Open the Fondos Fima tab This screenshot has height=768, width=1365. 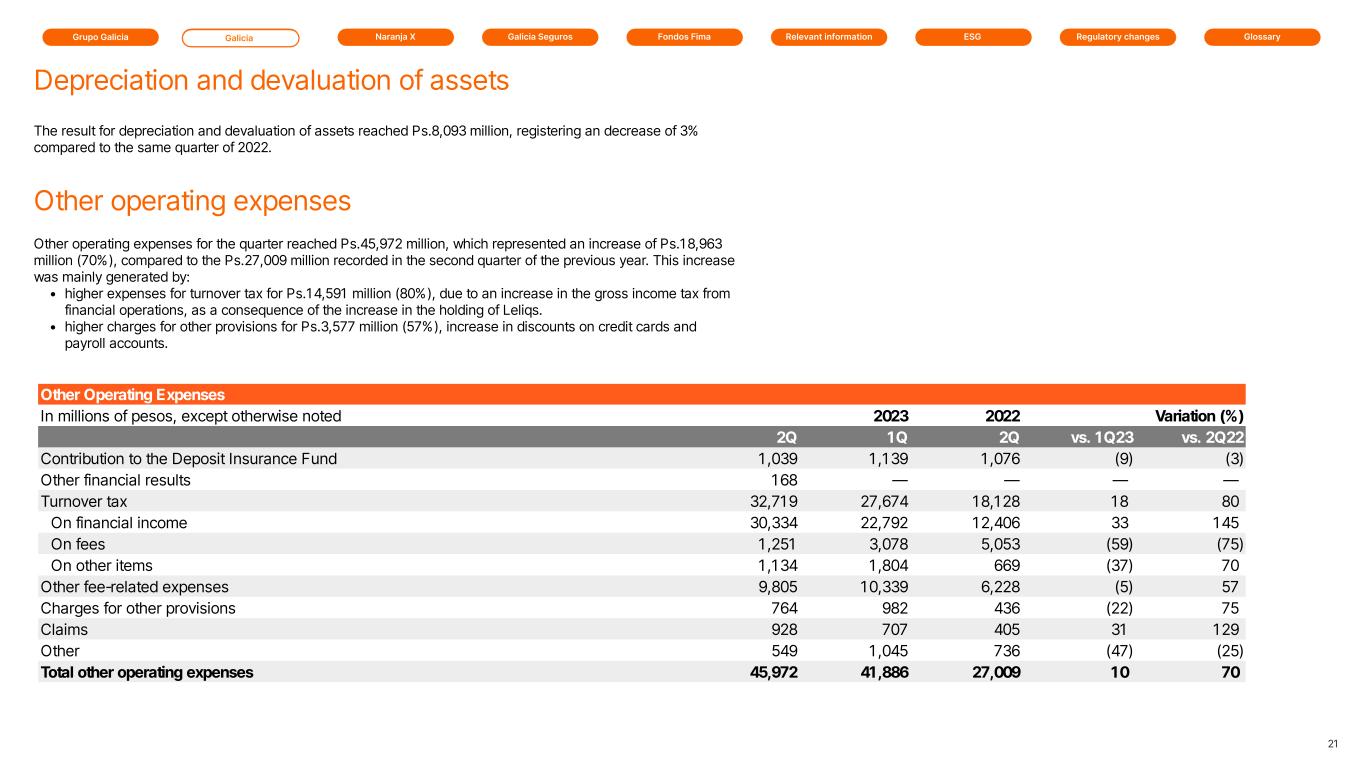tap(684, 37)
